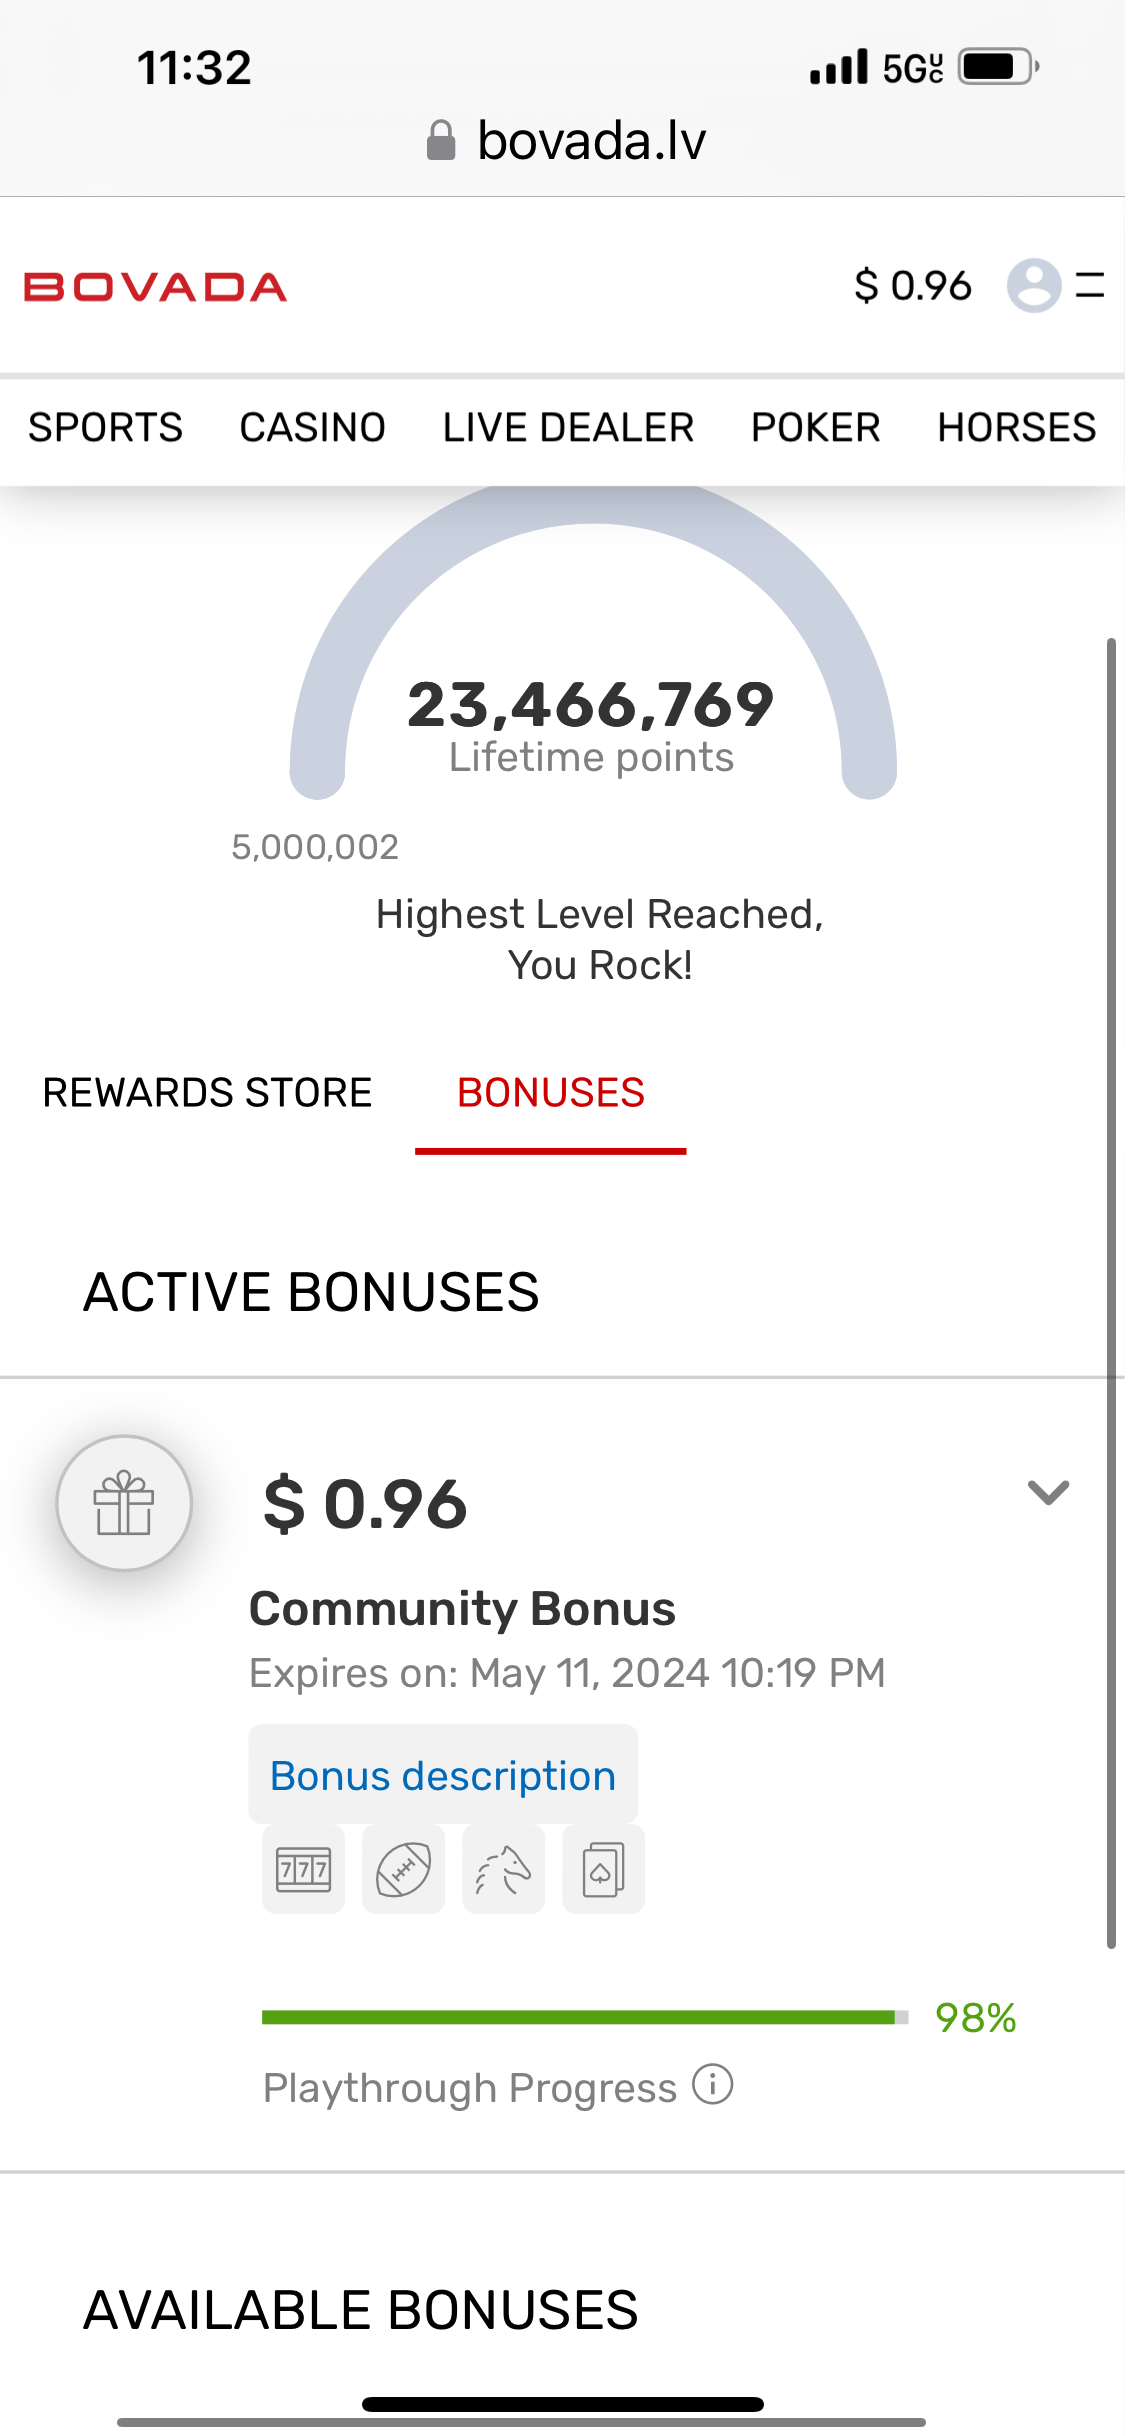Tap the Playthrough Progress info icon
Viewport: 1125px width, 2436px height.
[x=713, y=2085]
